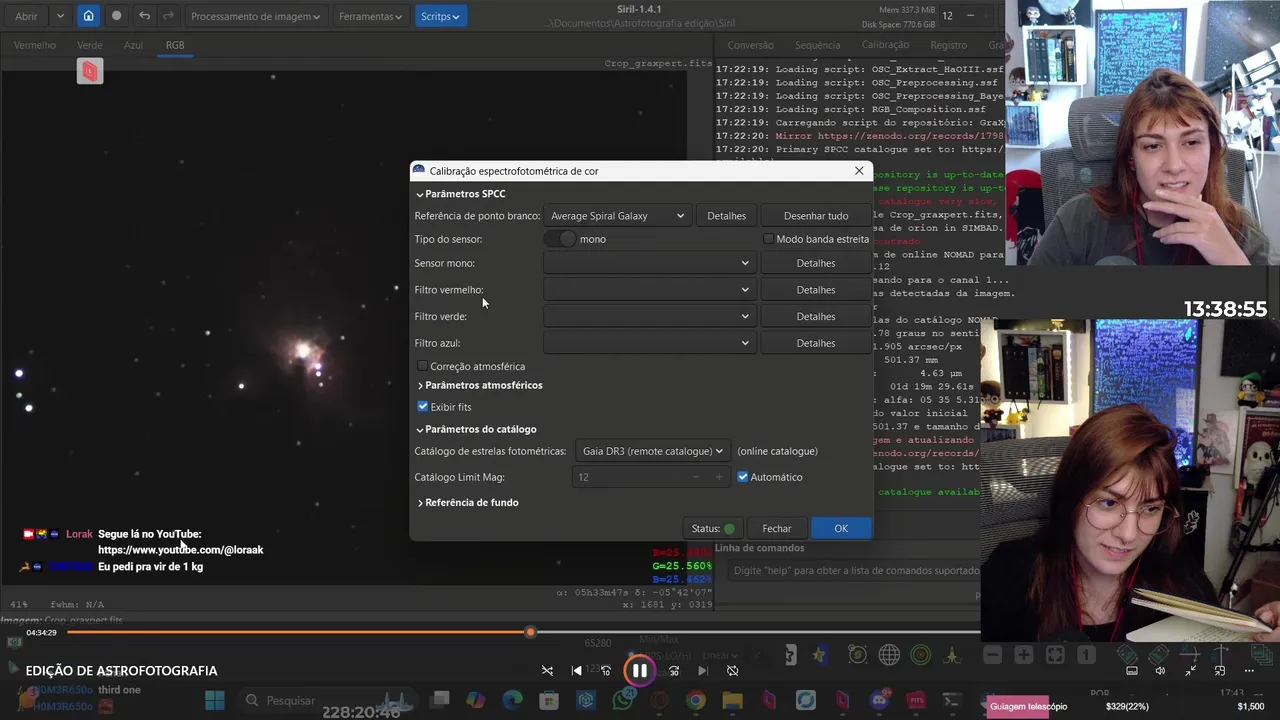Open the Filtro vermelho dropdown

[x=648, y=290]
